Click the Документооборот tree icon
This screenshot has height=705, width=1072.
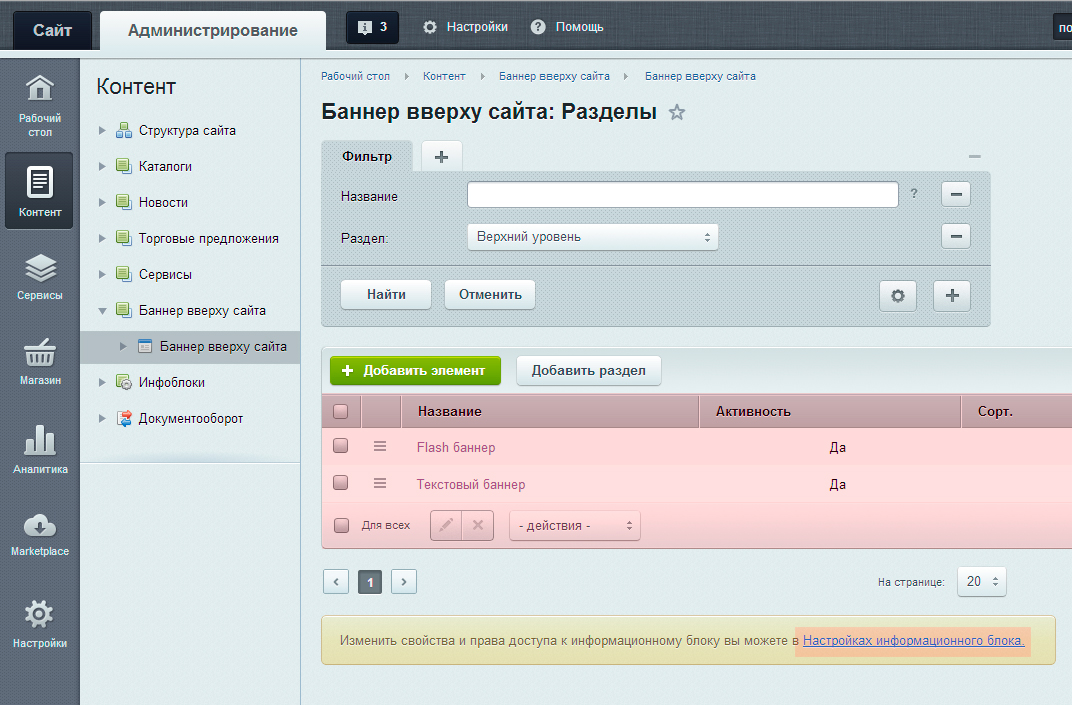click(x=124, y=418)
